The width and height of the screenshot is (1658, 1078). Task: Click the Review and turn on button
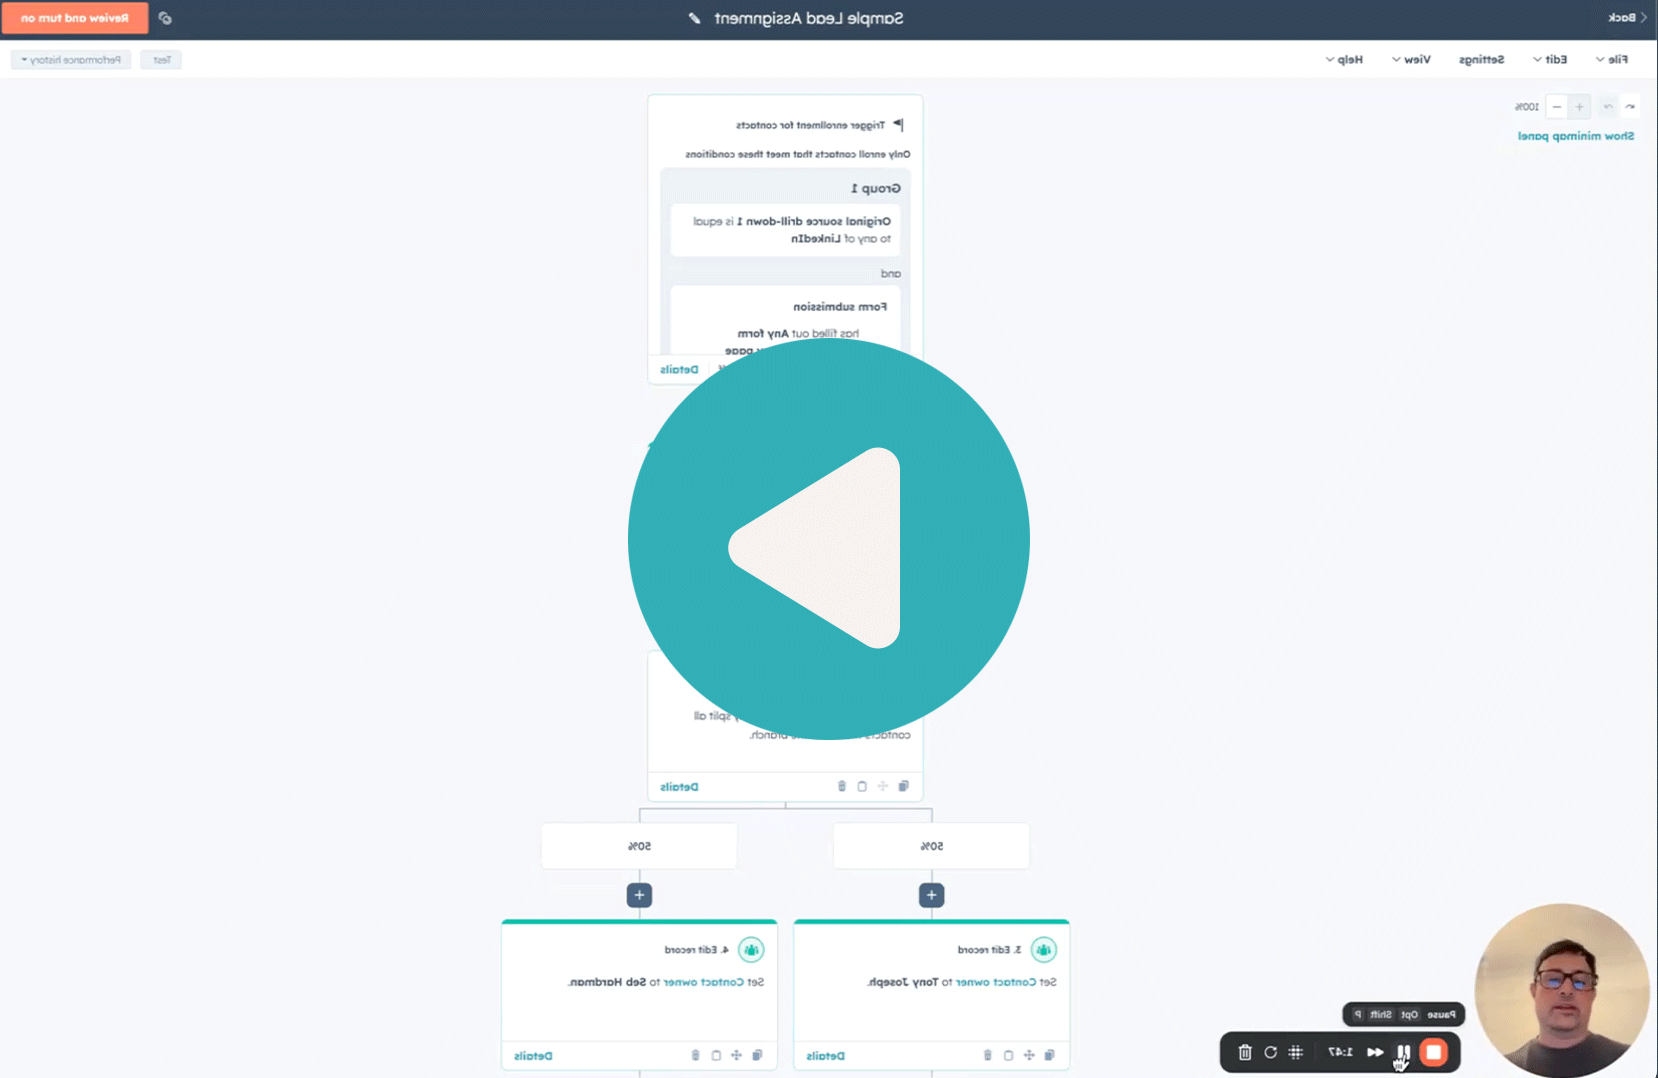pyautogui.click(x=74, y=18)
